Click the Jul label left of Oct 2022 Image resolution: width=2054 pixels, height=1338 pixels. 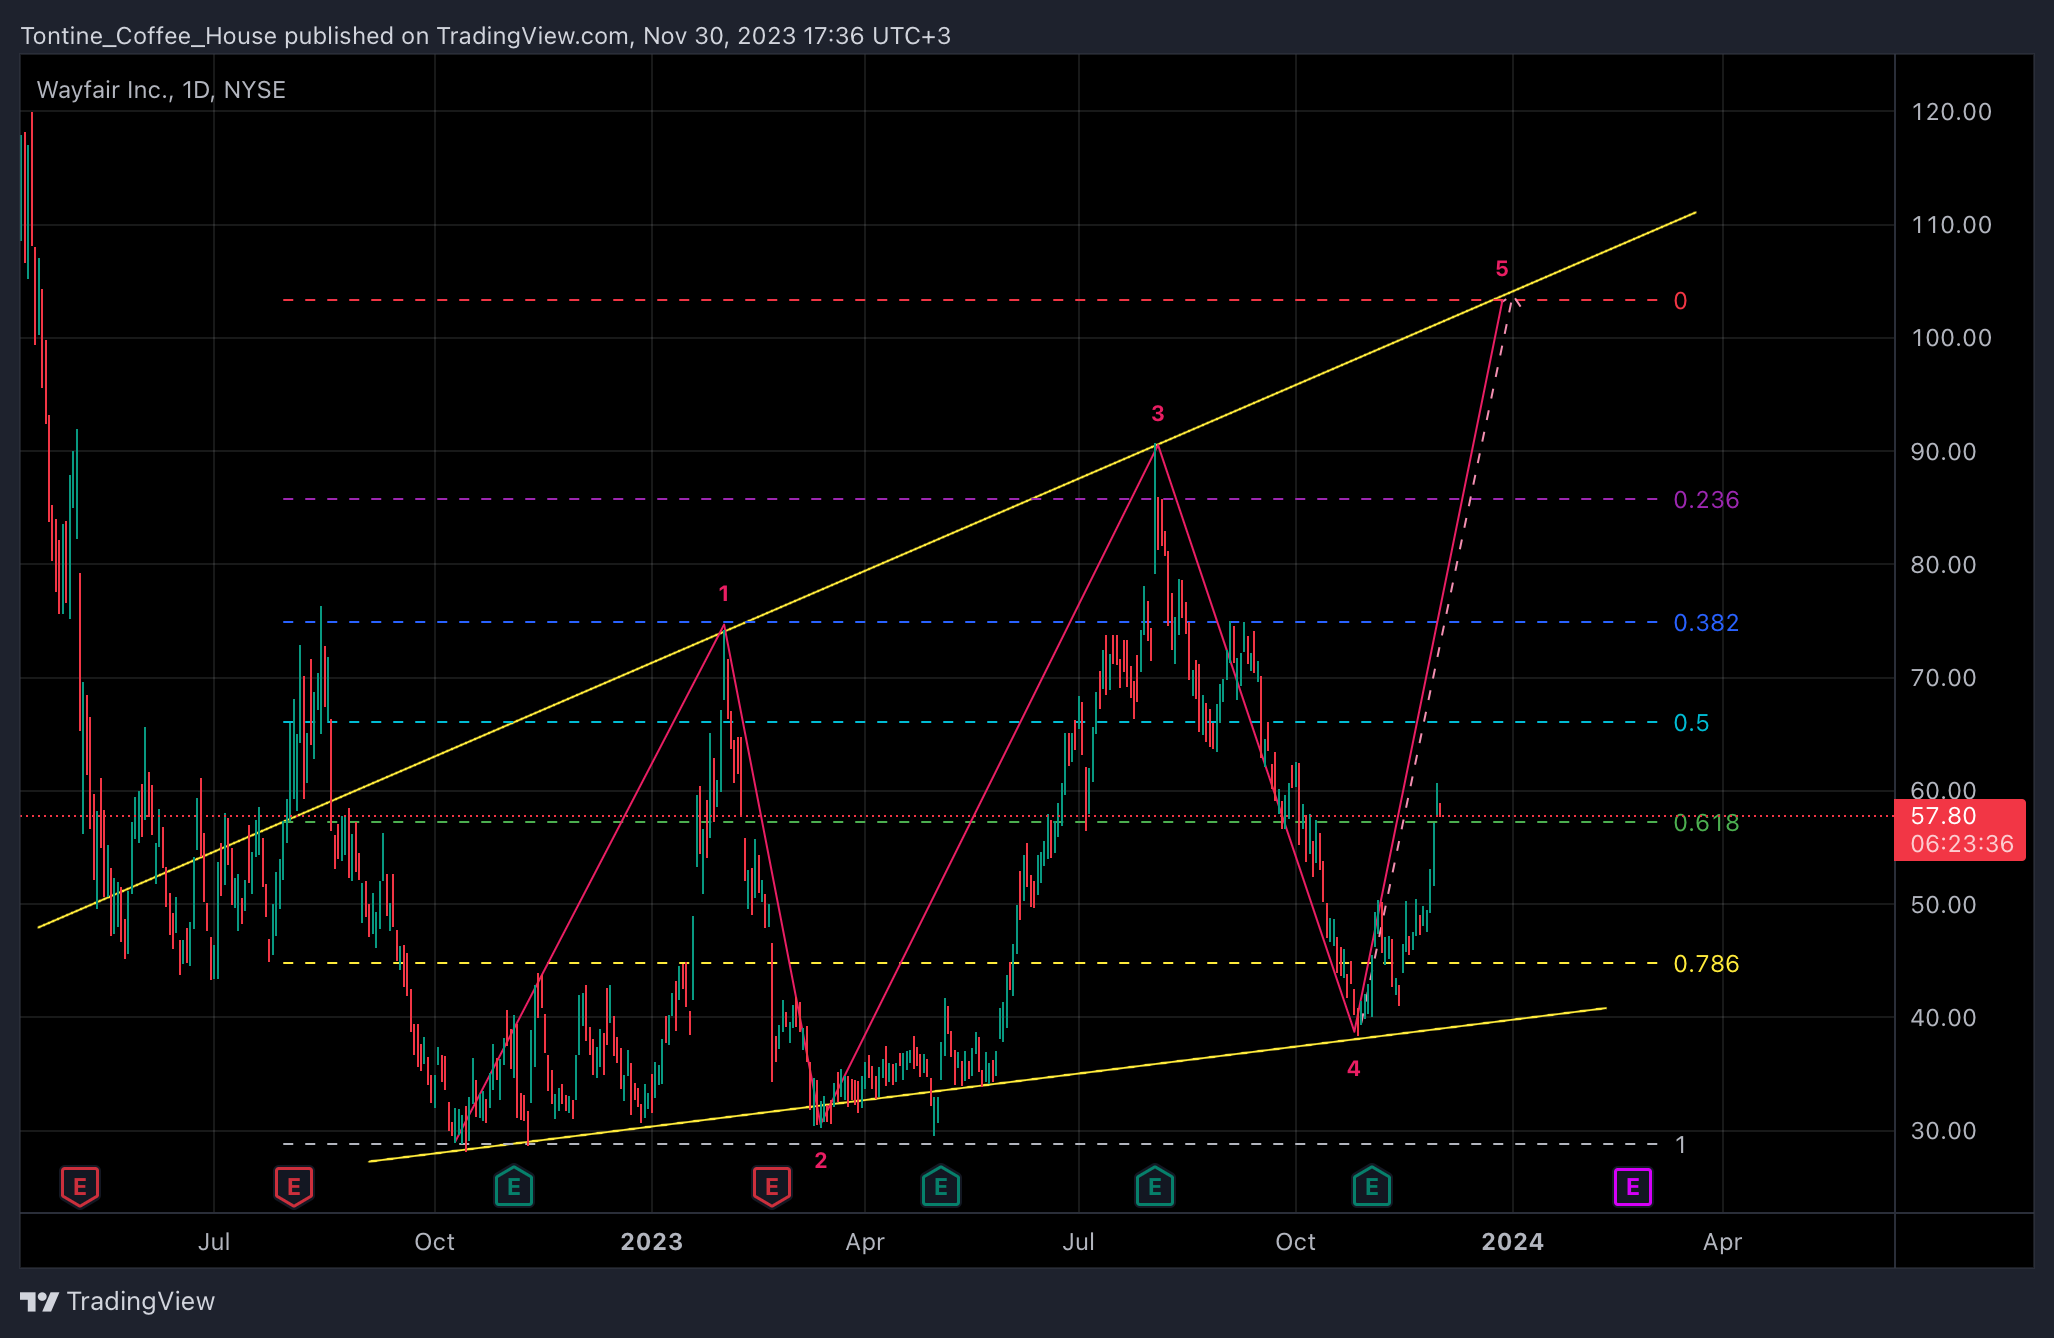[x=214, y=1242]
